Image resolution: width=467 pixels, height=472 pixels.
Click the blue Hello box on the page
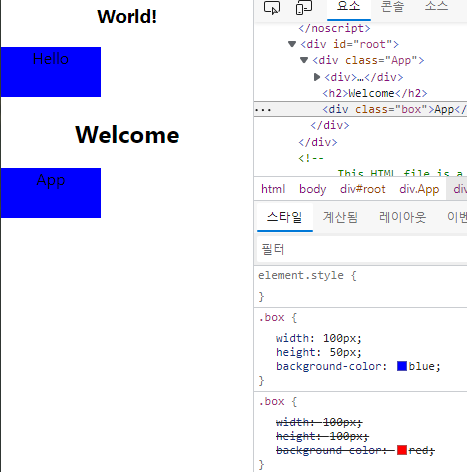(x=51, y=72)
